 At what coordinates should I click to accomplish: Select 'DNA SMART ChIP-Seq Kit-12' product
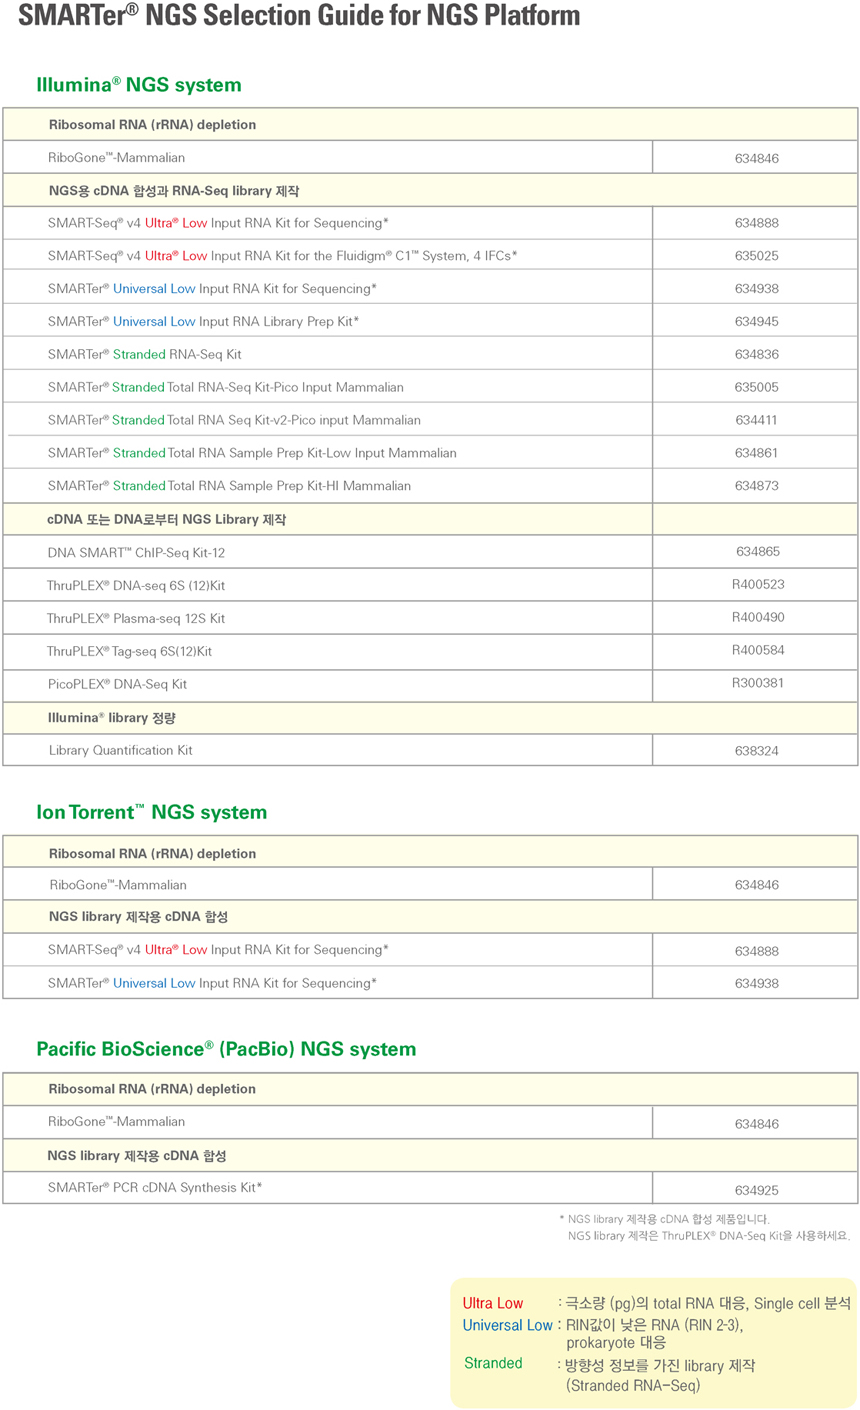(x=136, y=553)
